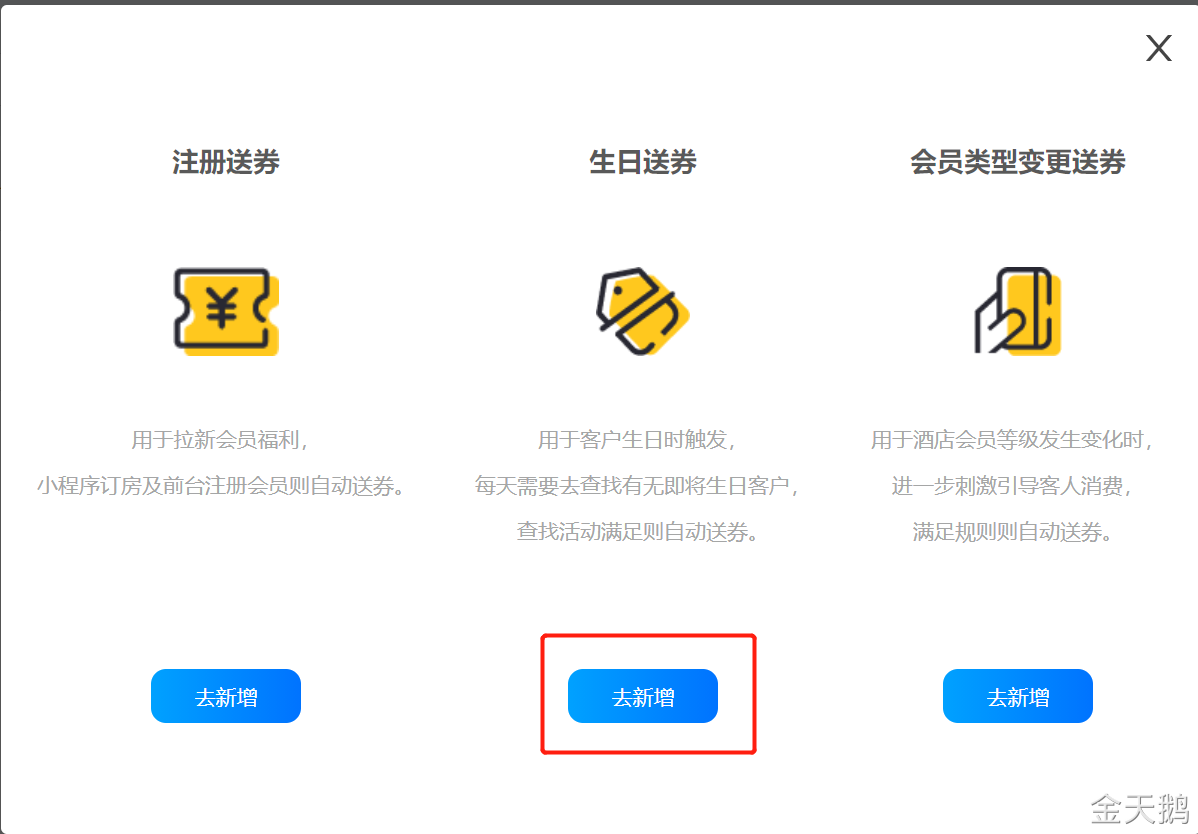Click 去新增 under 会员类型变更送券
The image size is (1198, 834).
pyautogui.click(x=1018, y=697)
